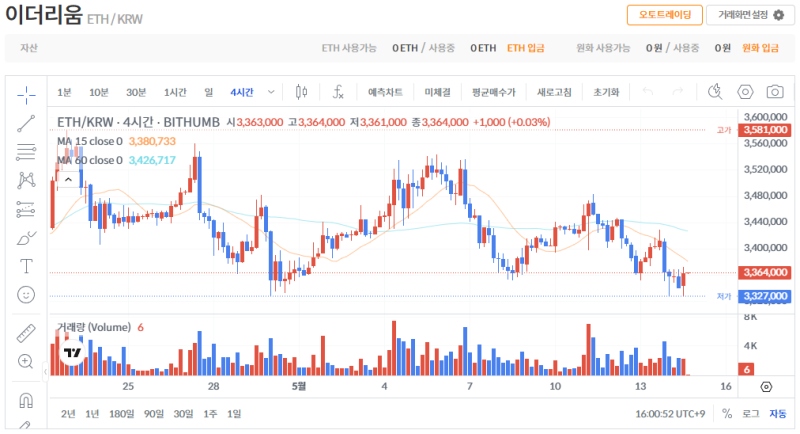Open the emoji icons tool

26,294
